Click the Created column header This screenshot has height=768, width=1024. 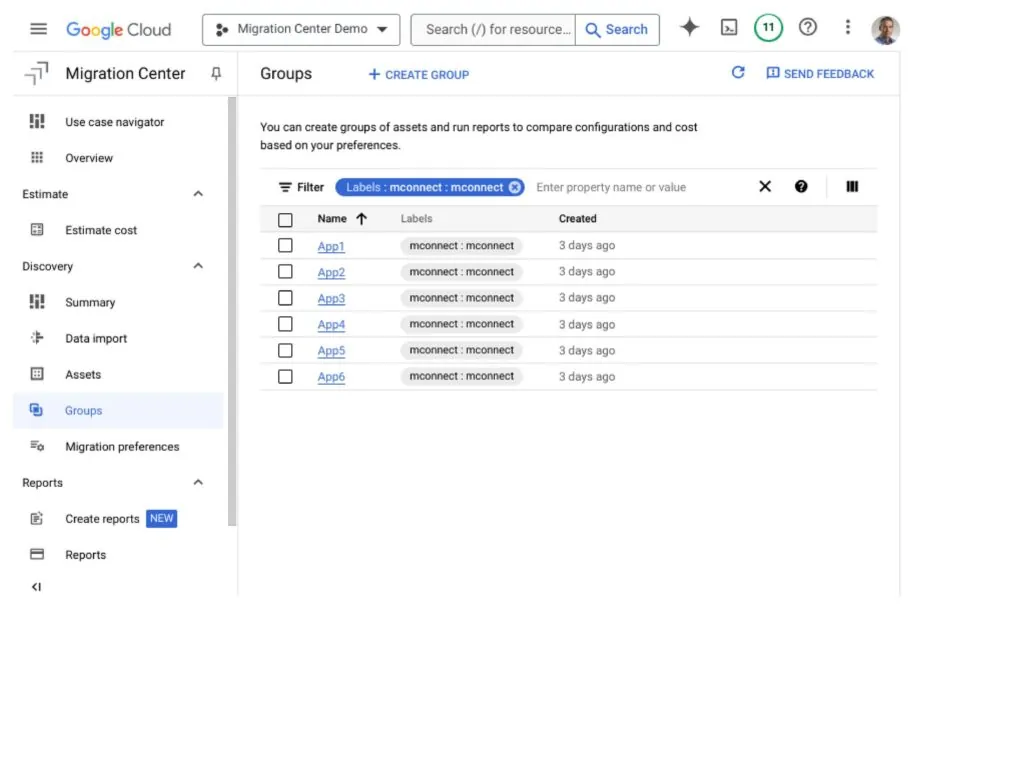[577, 219]
